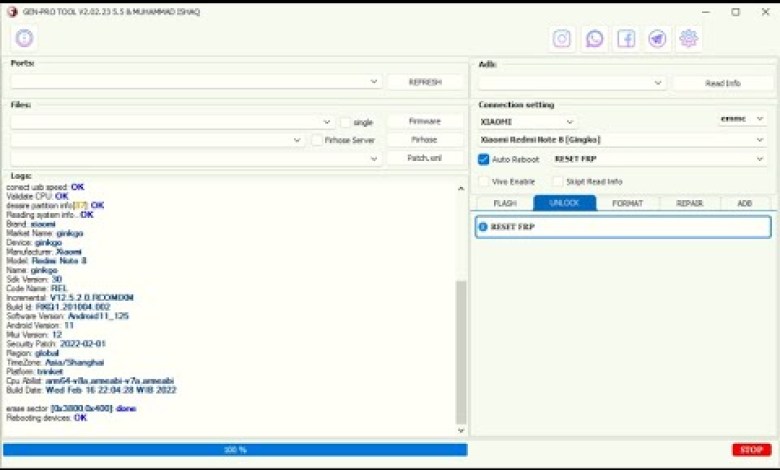Click the 'Sdk Version: 30' log line
The width and height of the screenshot is (780, 470).
pos(34,279)
